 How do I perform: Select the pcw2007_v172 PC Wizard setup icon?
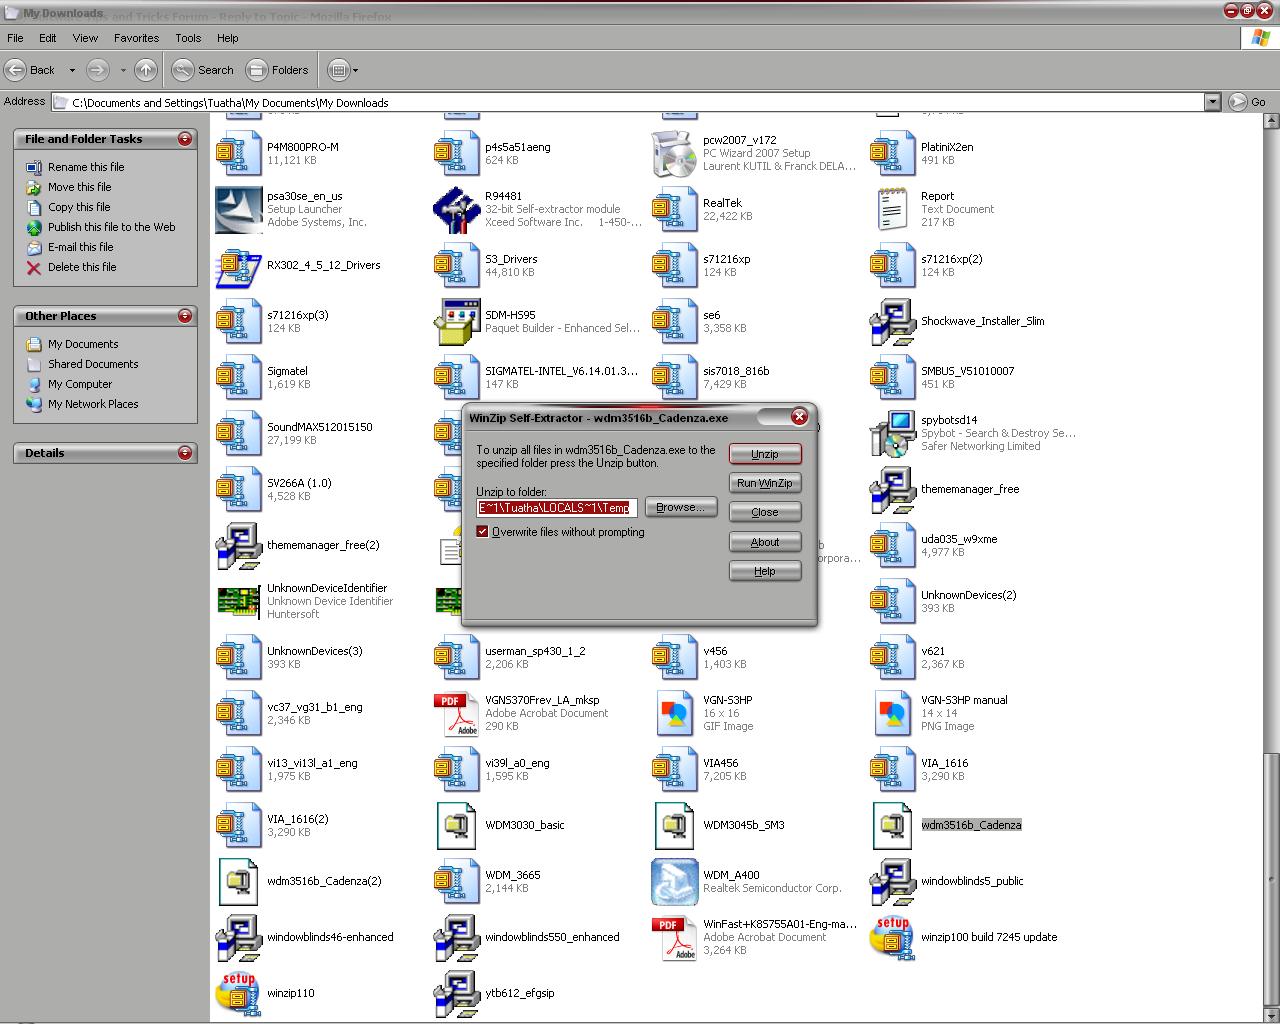tap(675, 153)
